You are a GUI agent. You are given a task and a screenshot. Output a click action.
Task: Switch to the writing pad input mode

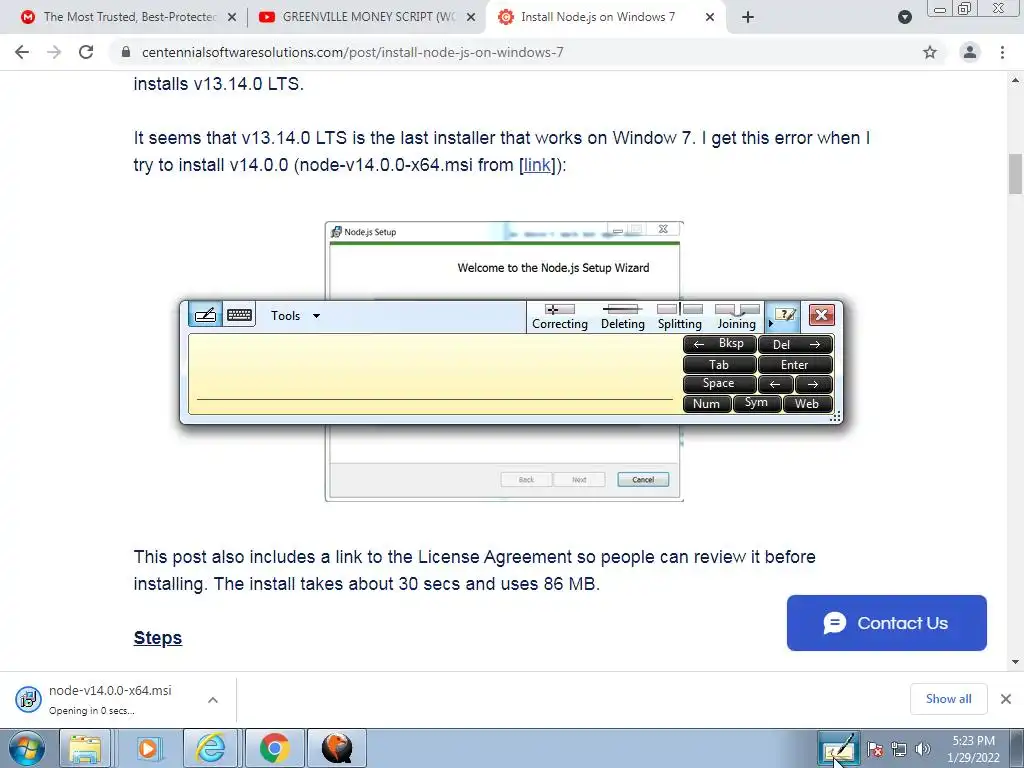point(205,315)
